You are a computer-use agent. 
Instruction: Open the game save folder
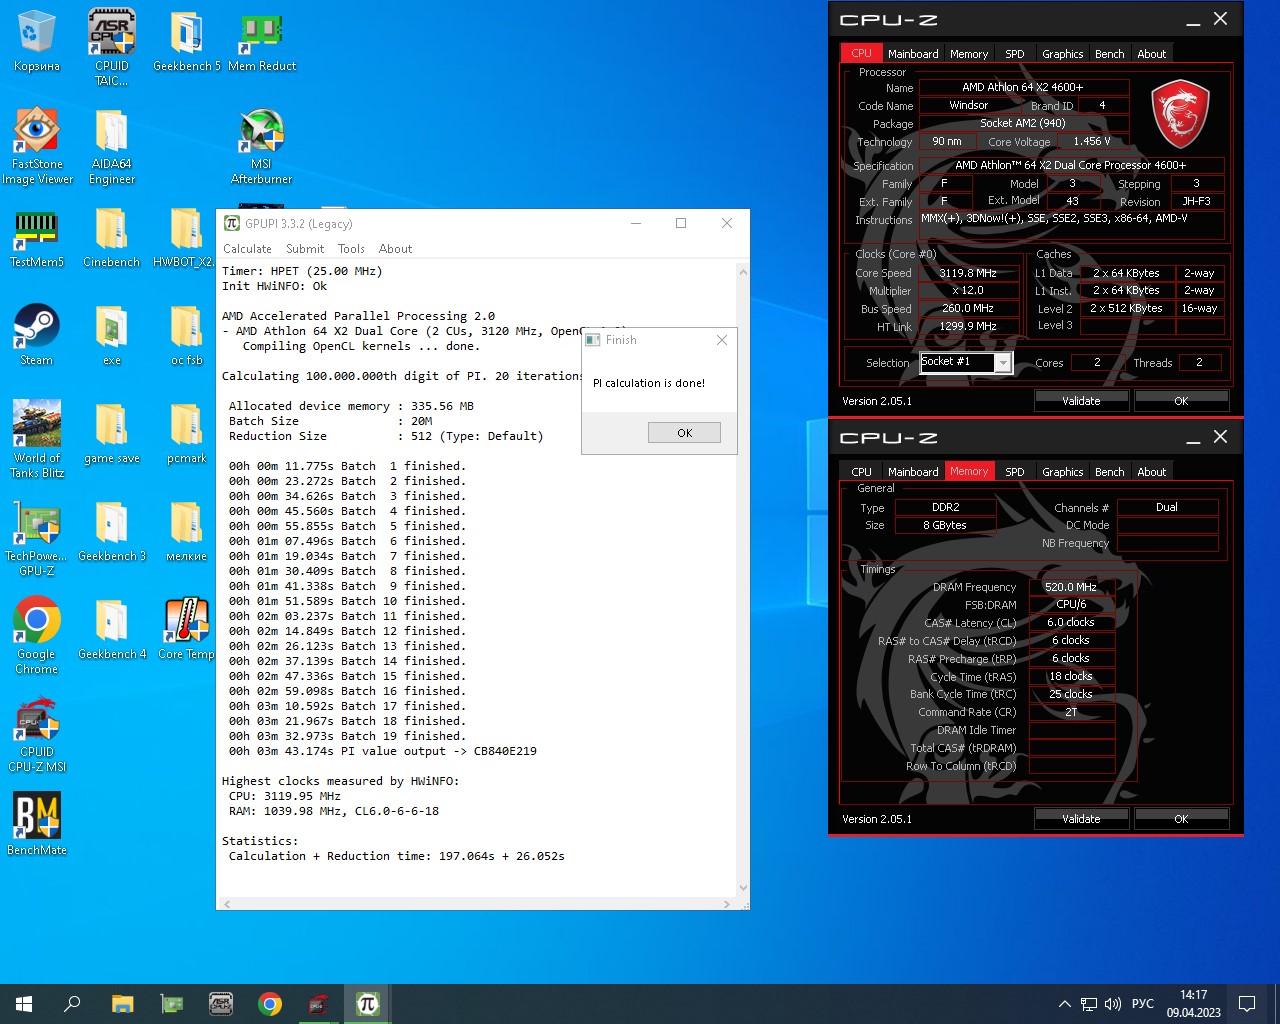(112, 434)
